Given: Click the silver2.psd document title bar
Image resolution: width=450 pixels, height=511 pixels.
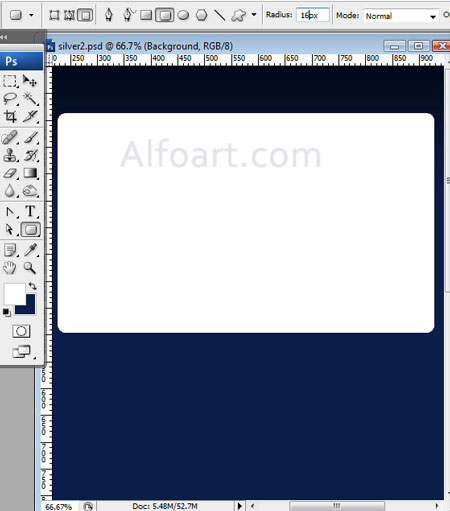Looking at the screenshot, I should pos(145,46).
